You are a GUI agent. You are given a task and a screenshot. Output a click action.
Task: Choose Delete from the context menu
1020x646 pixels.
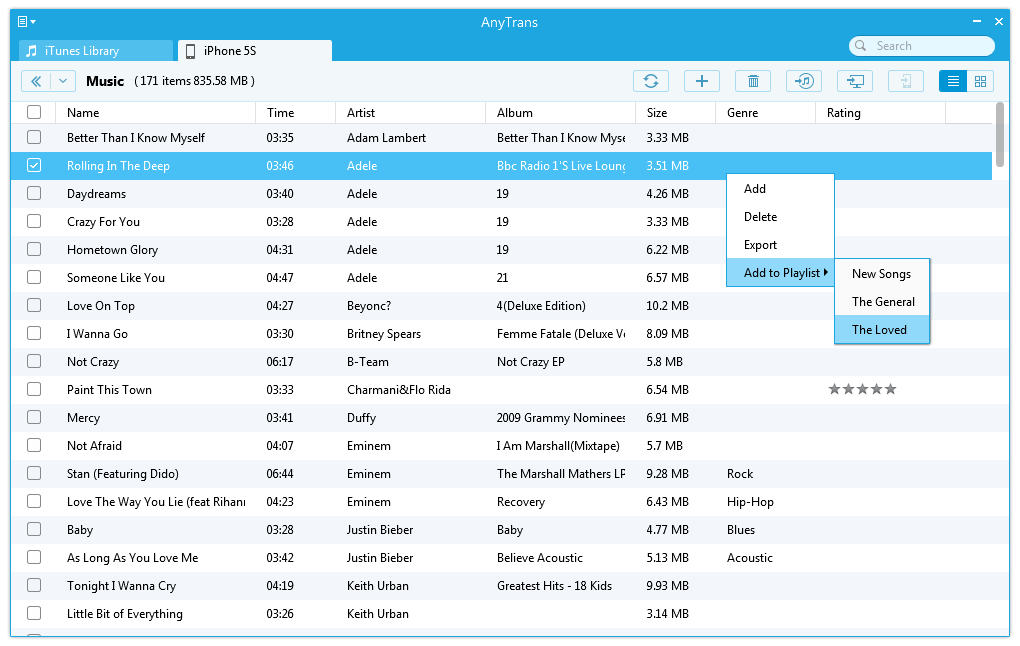[x=780, y=217]
